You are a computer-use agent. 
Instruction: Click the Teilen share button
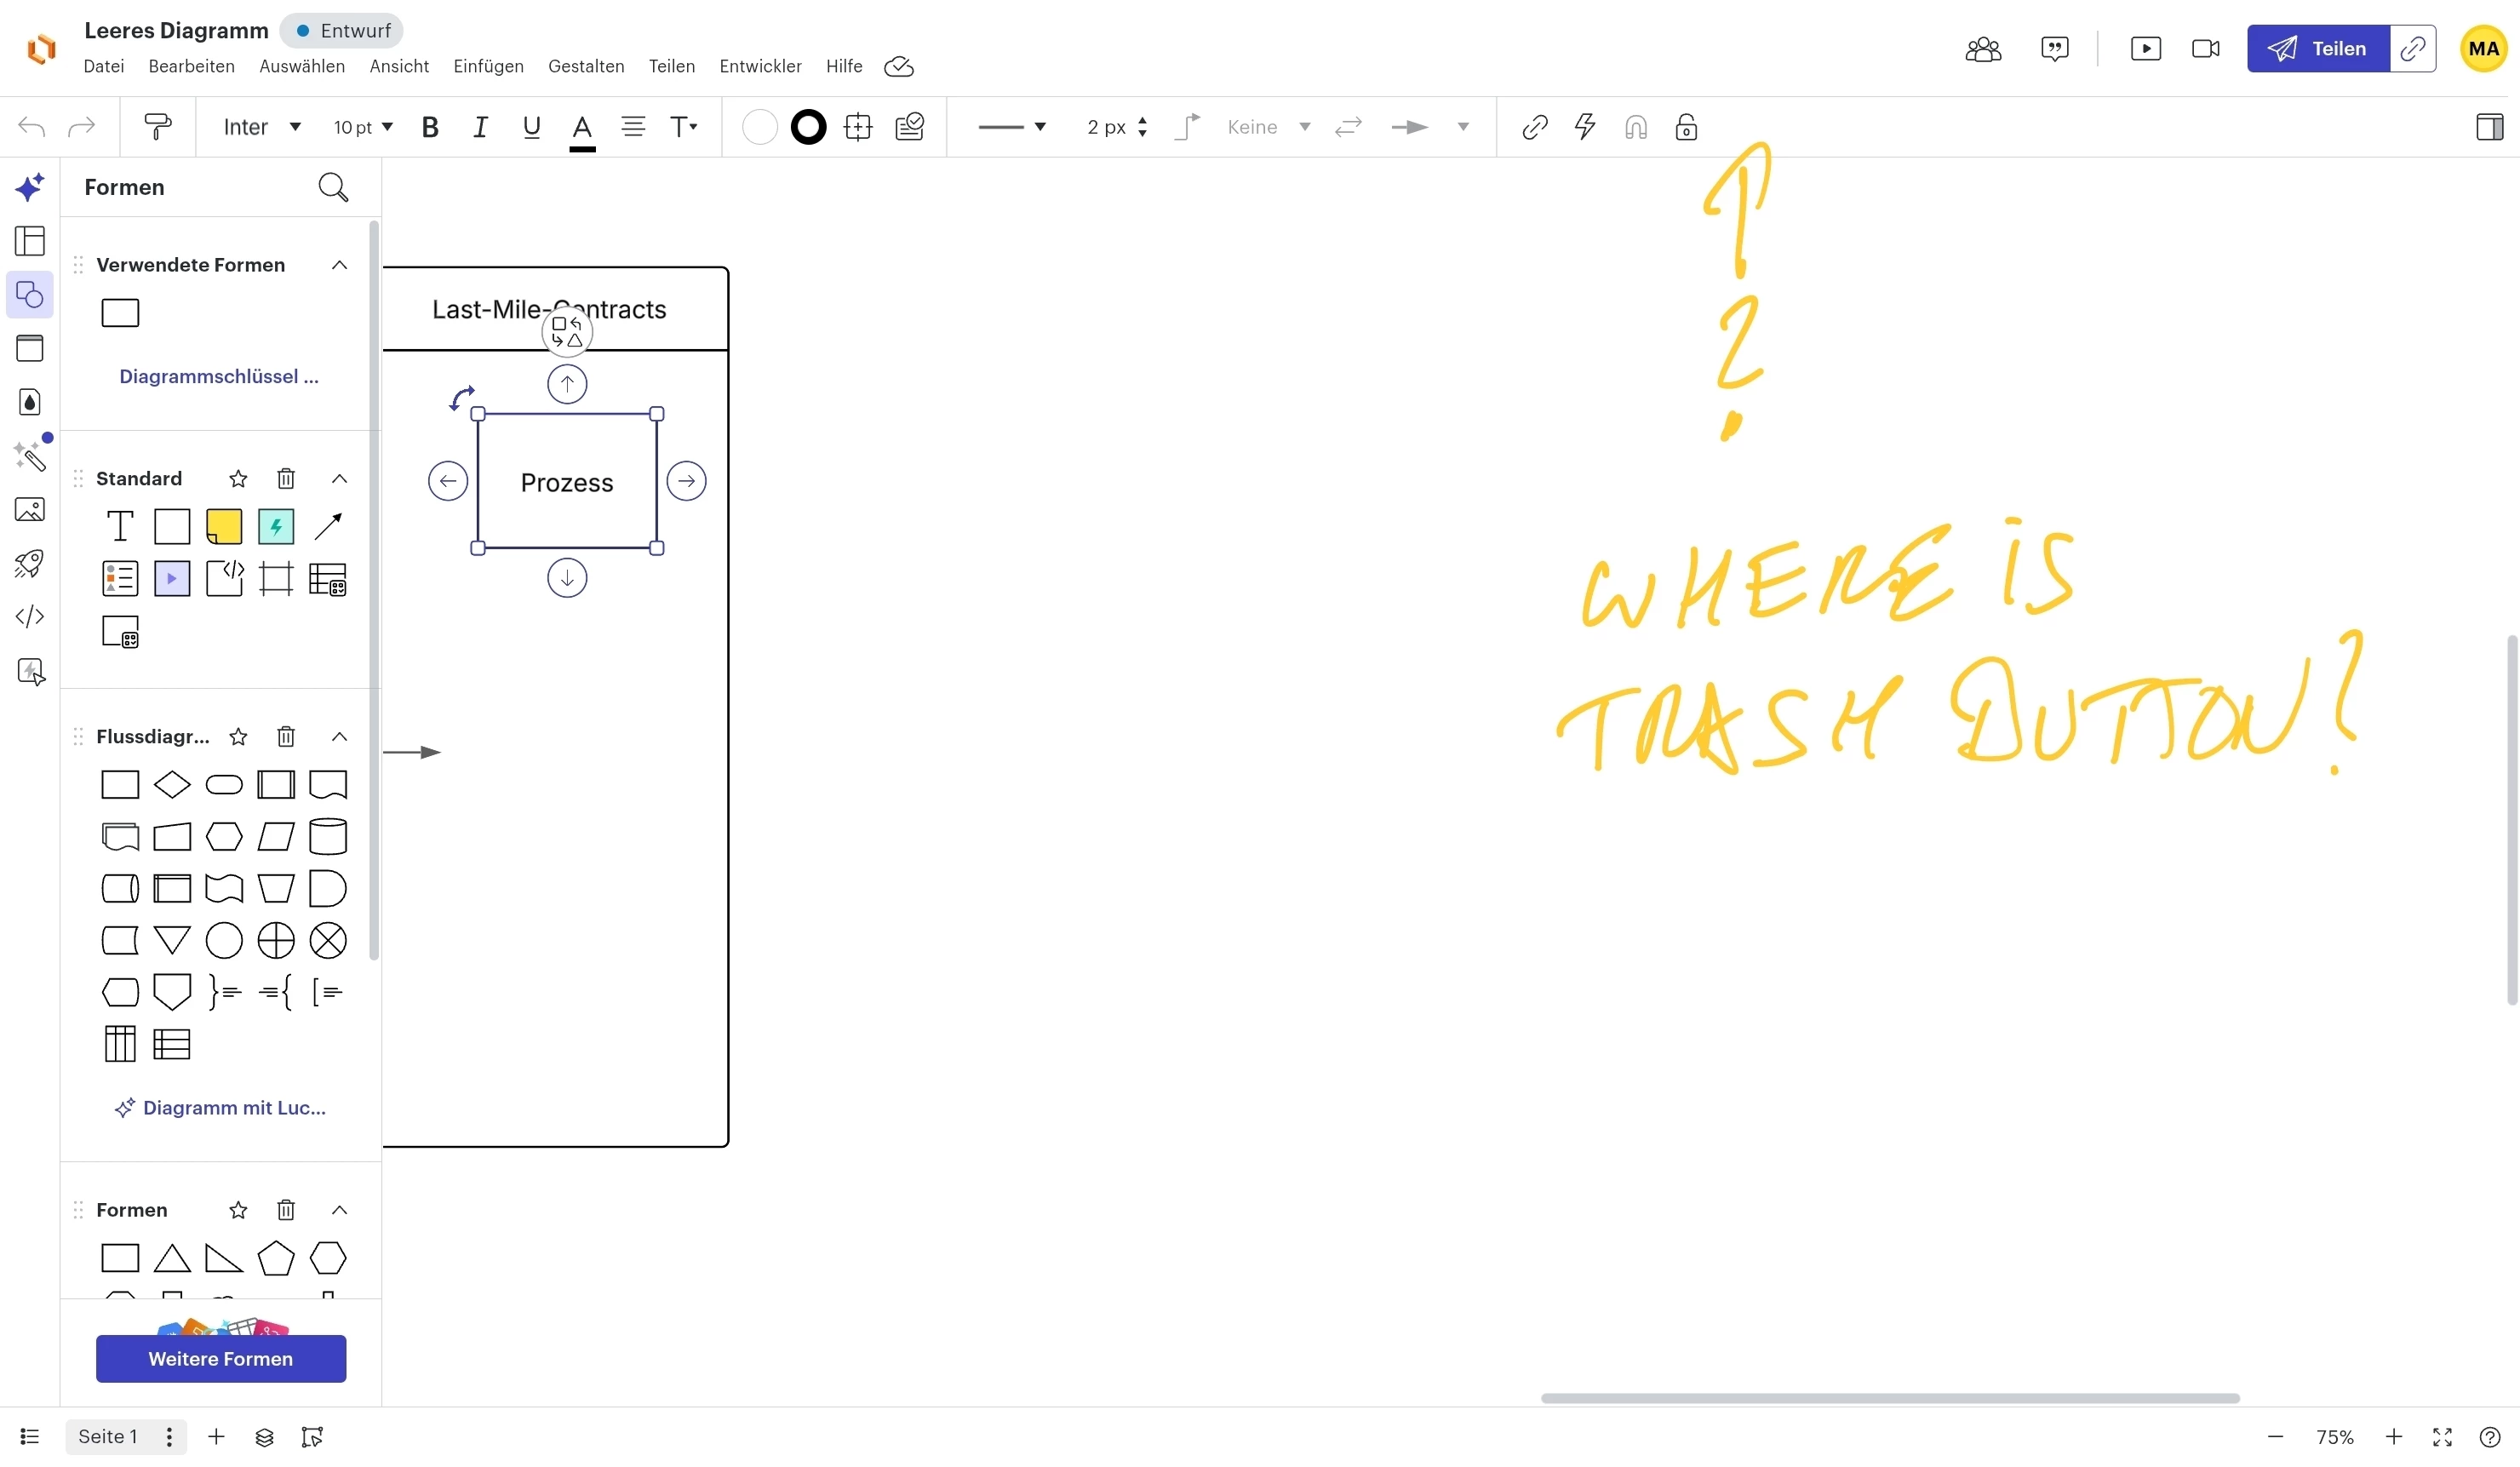coord(2317,49)
